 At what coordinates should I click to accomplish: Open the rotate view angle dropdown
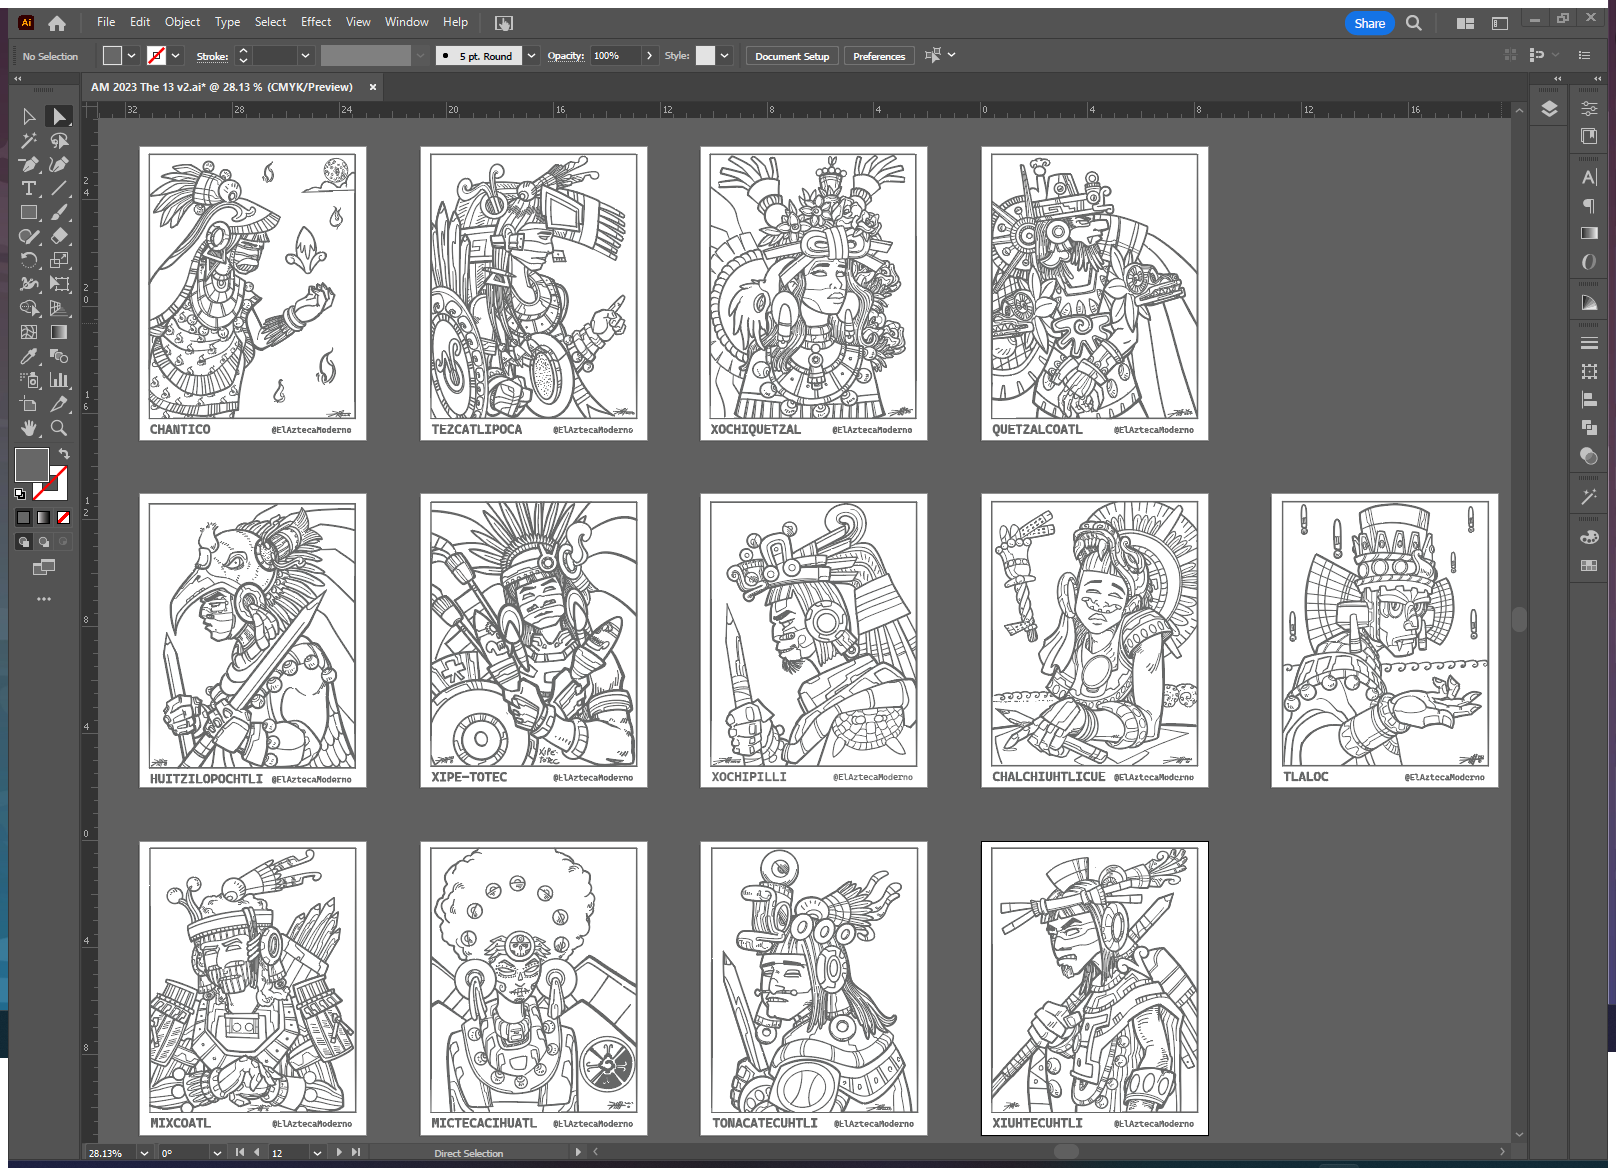point(216,1153)
